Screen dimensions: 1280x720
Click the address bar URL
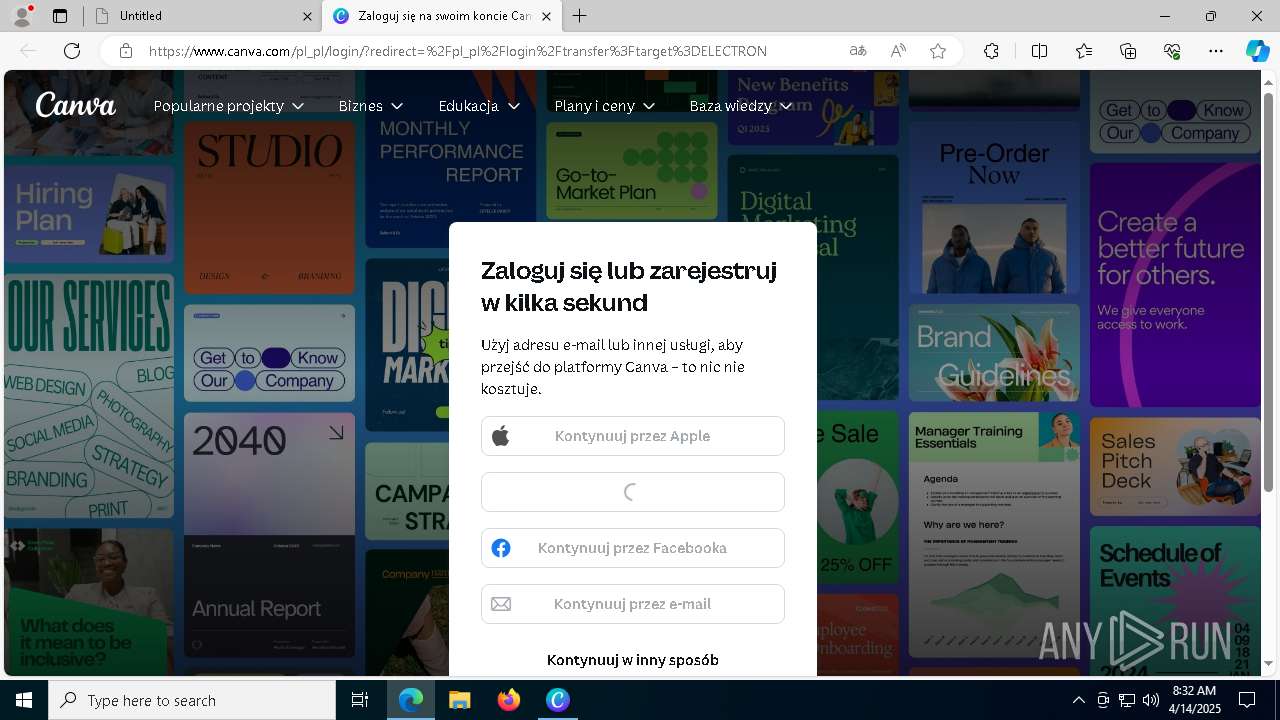[458, 51]
